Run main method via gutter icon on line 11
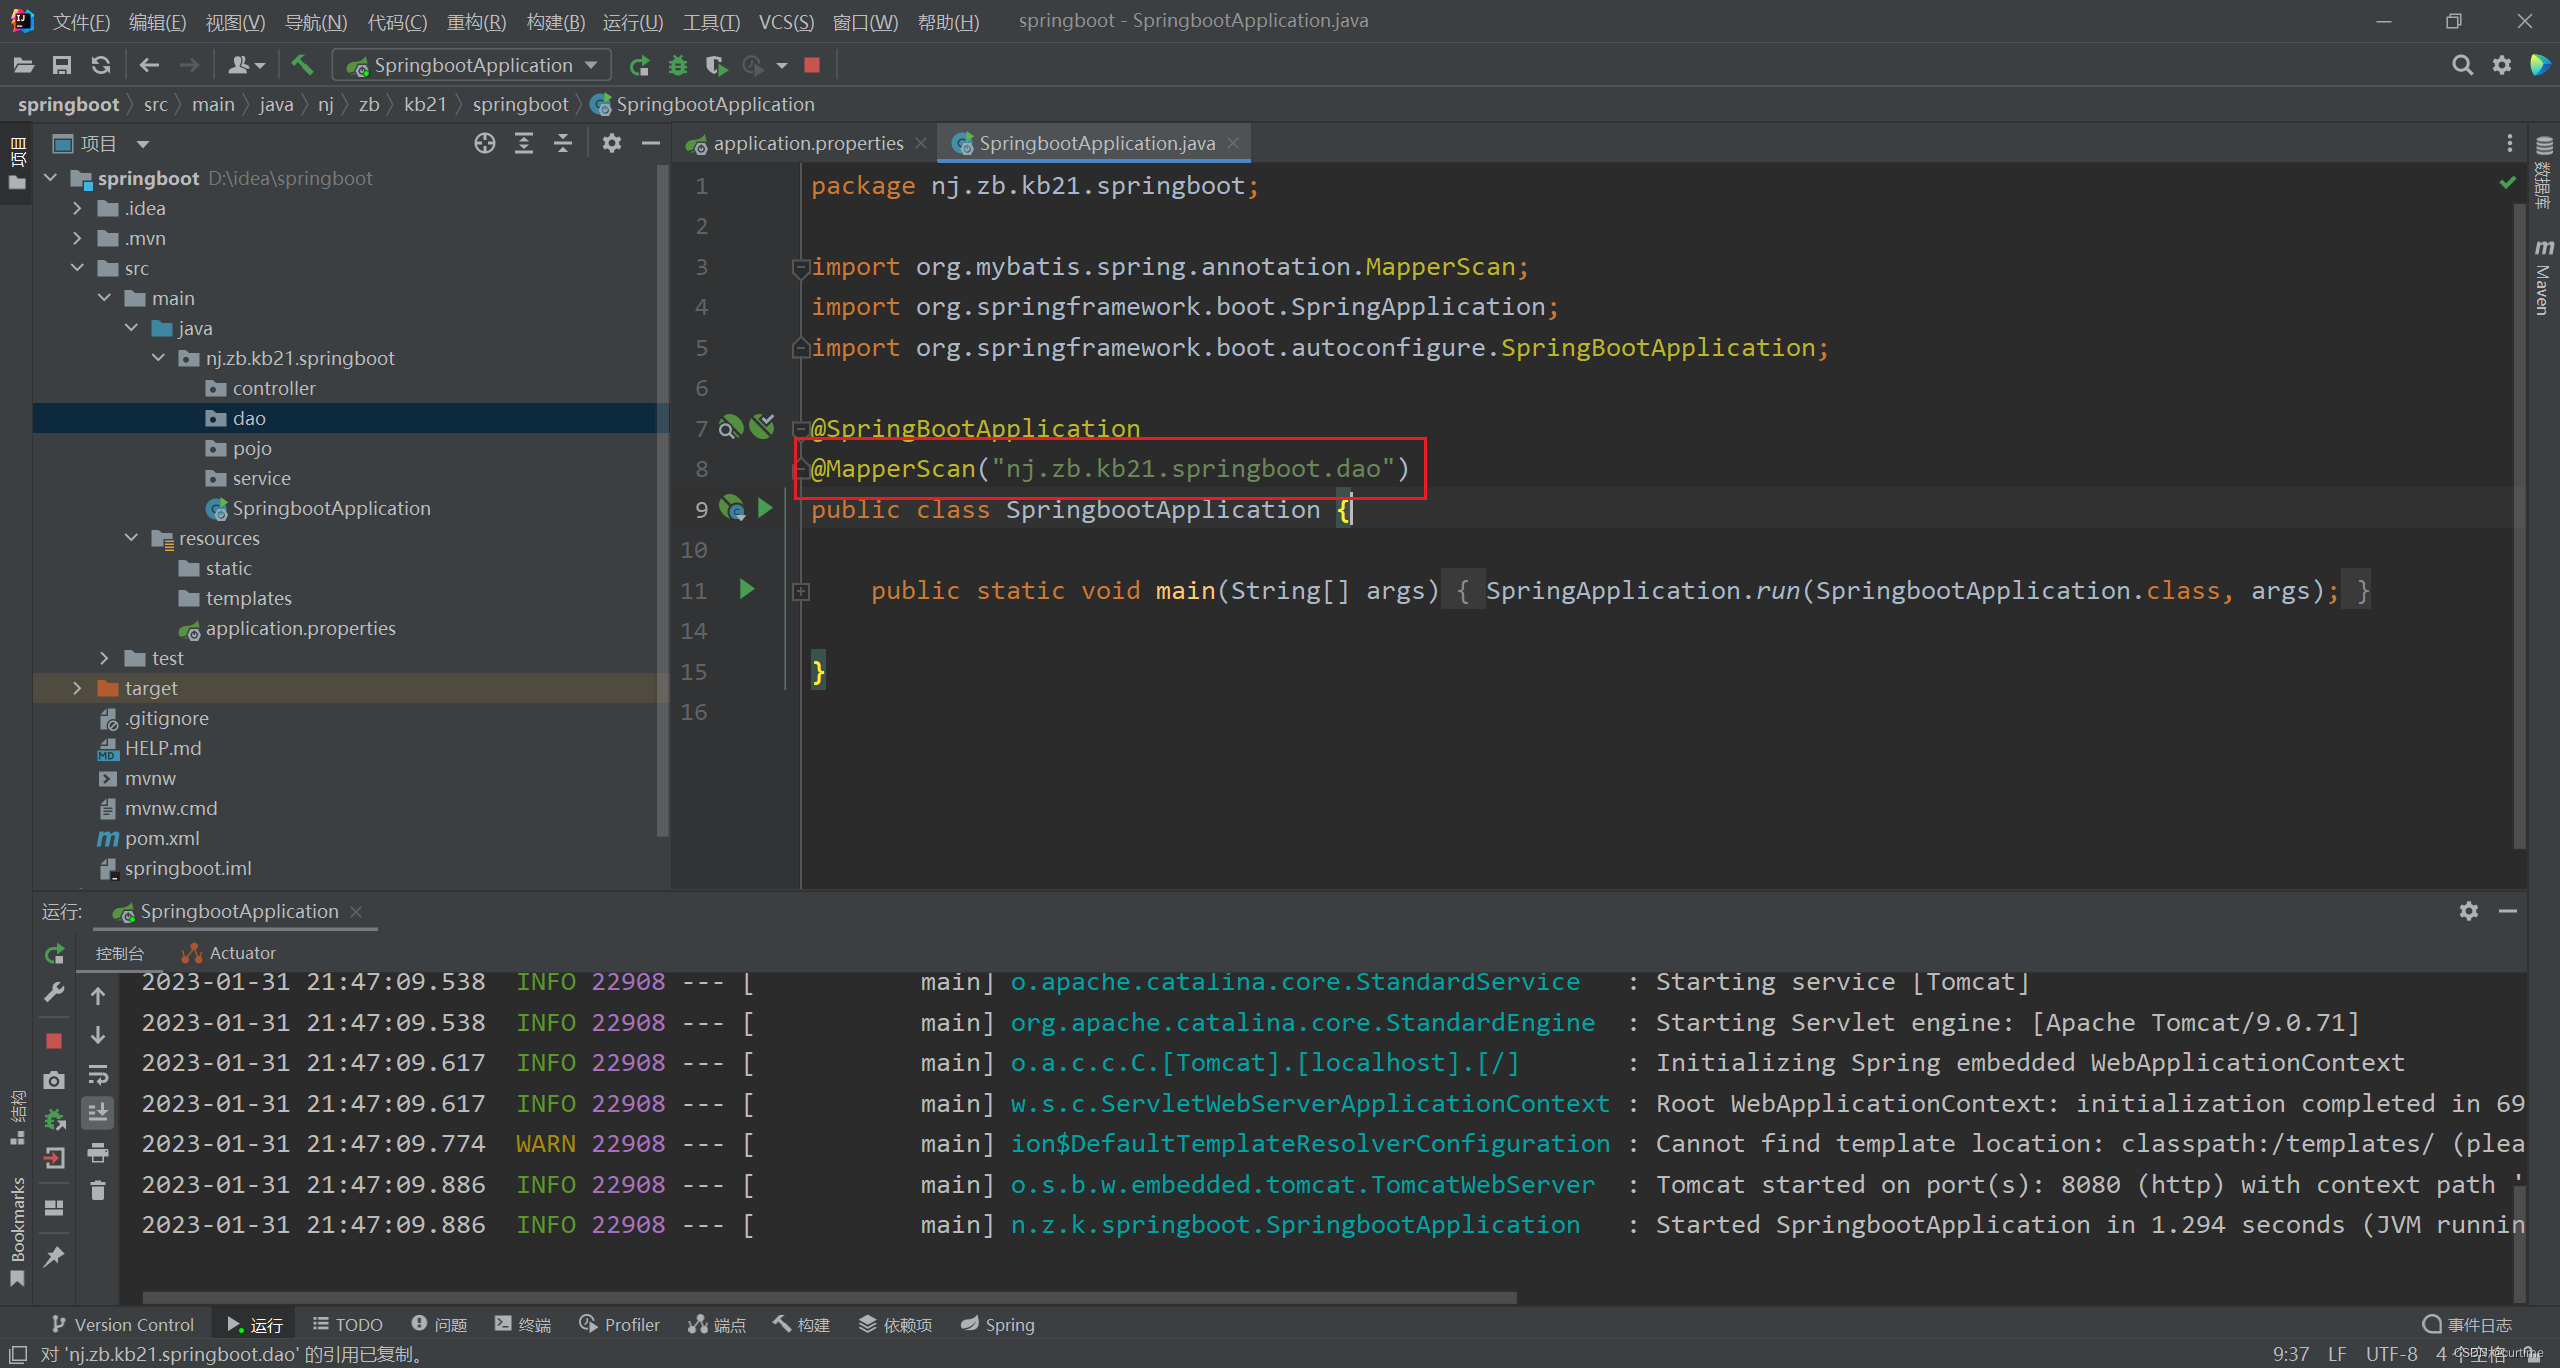Viewport: 2560px width, 1368px height. 746,590
